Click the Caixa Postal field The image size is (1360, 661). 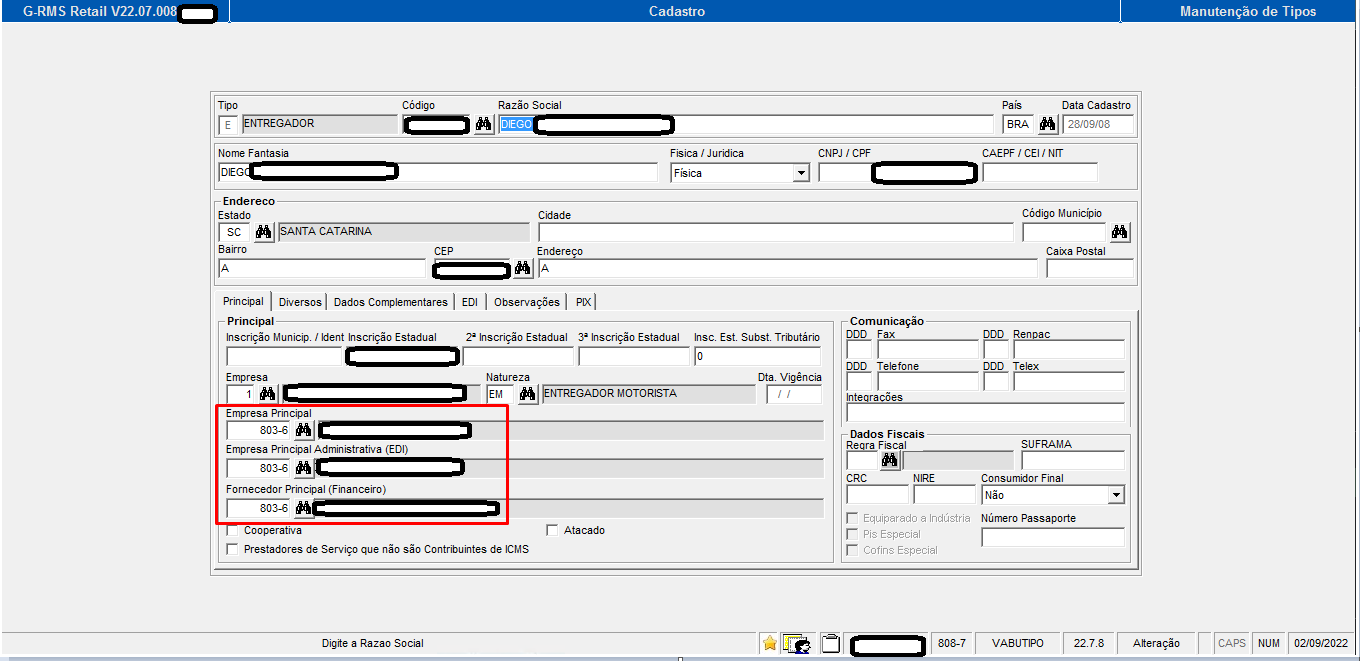click(1089, 268)
